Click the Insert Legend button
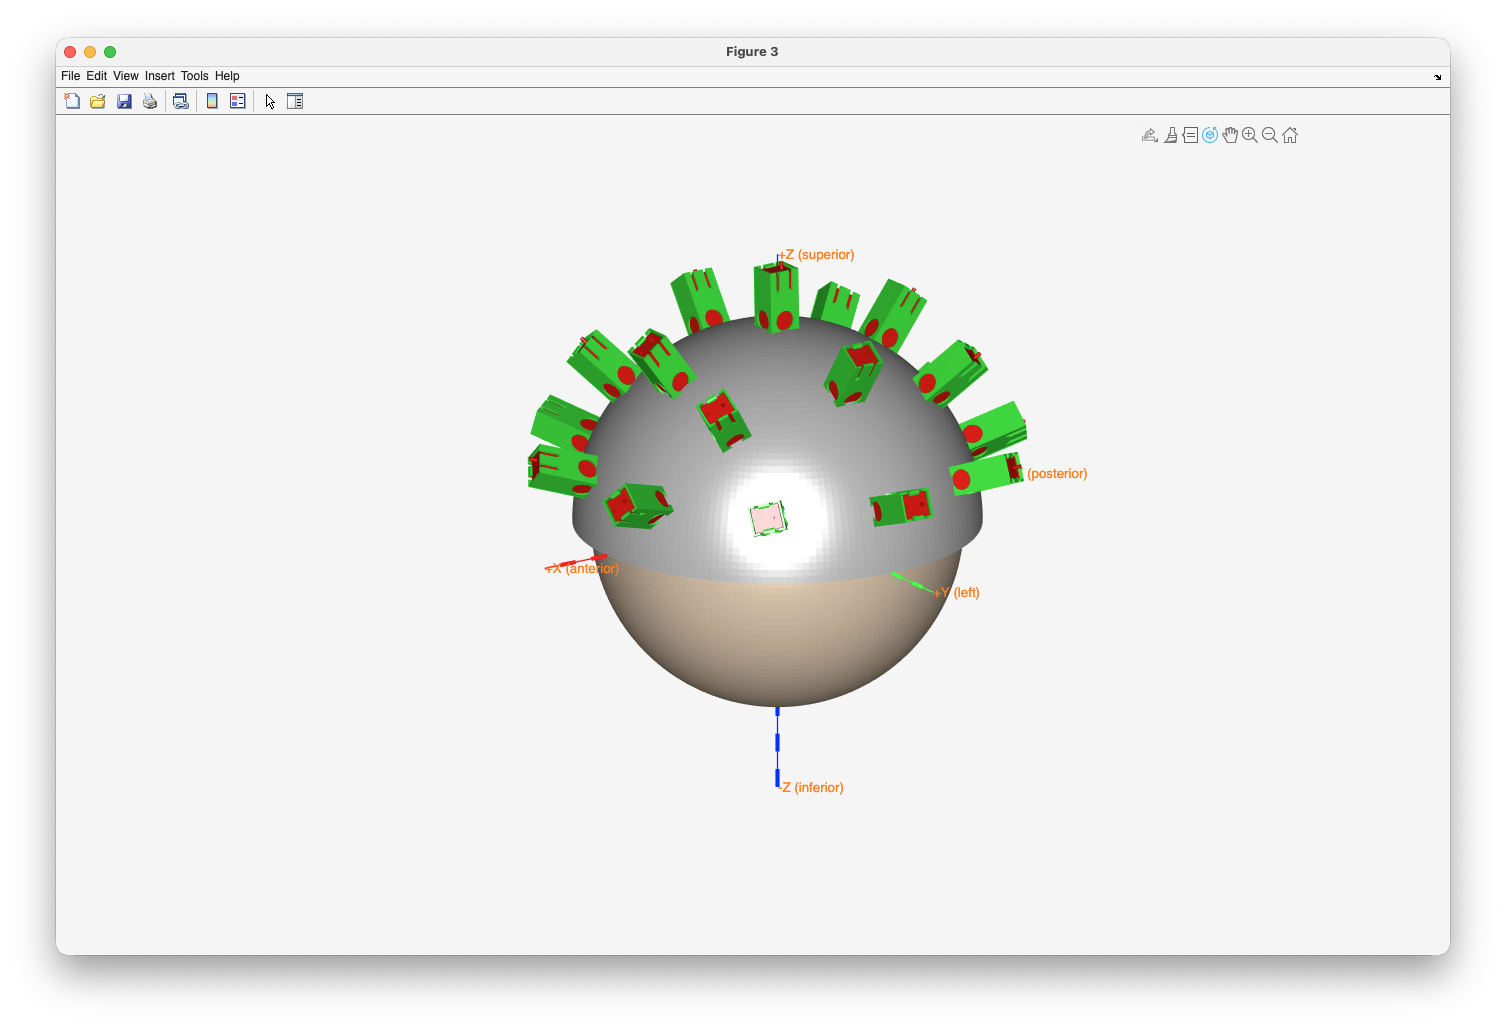The width and height of the screenshot is (1506, 1029). [238, 101]
